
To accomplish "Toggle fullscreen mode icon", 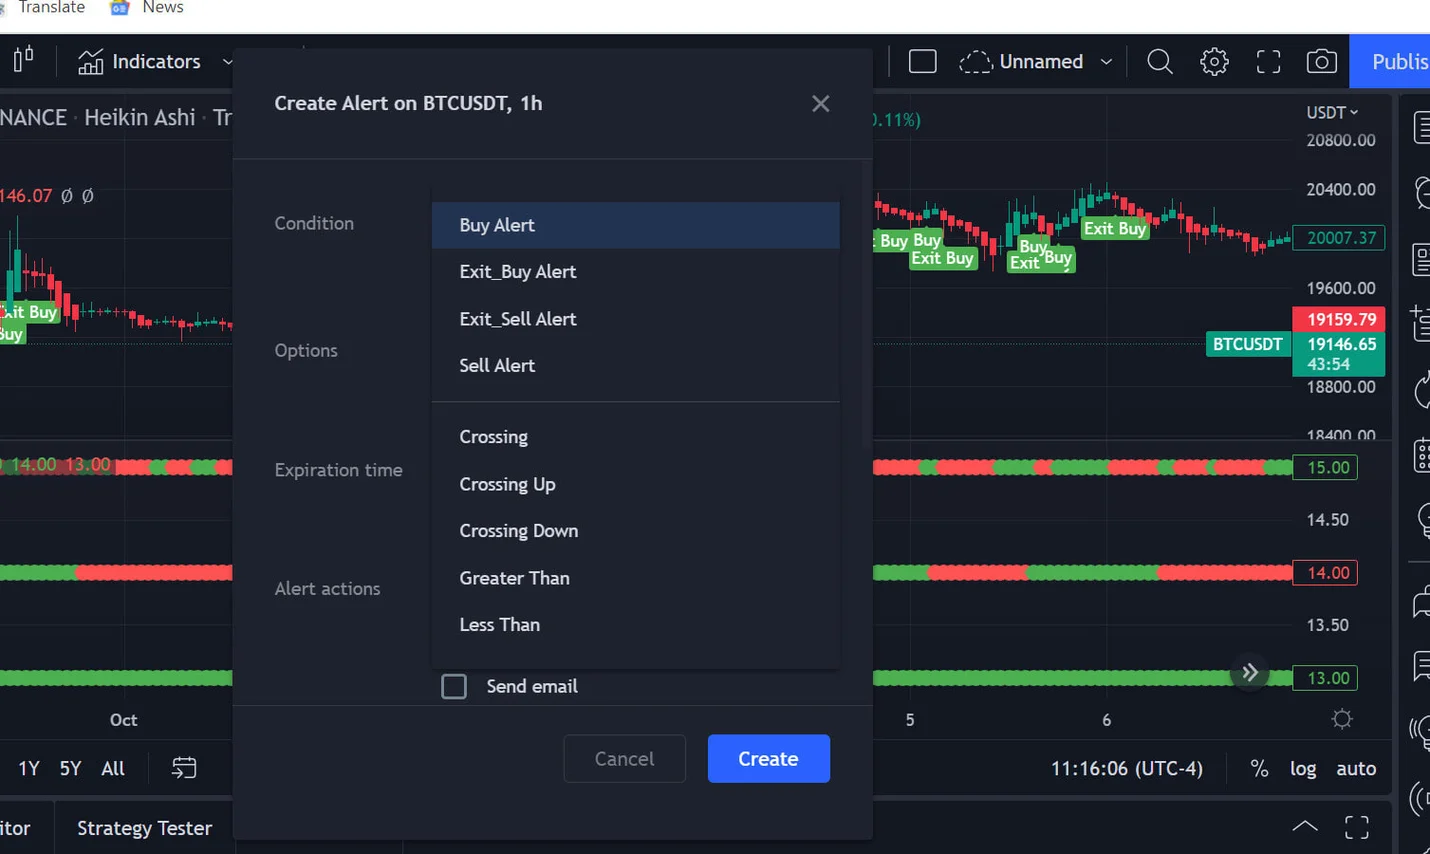I will [x=1268, y=62].
